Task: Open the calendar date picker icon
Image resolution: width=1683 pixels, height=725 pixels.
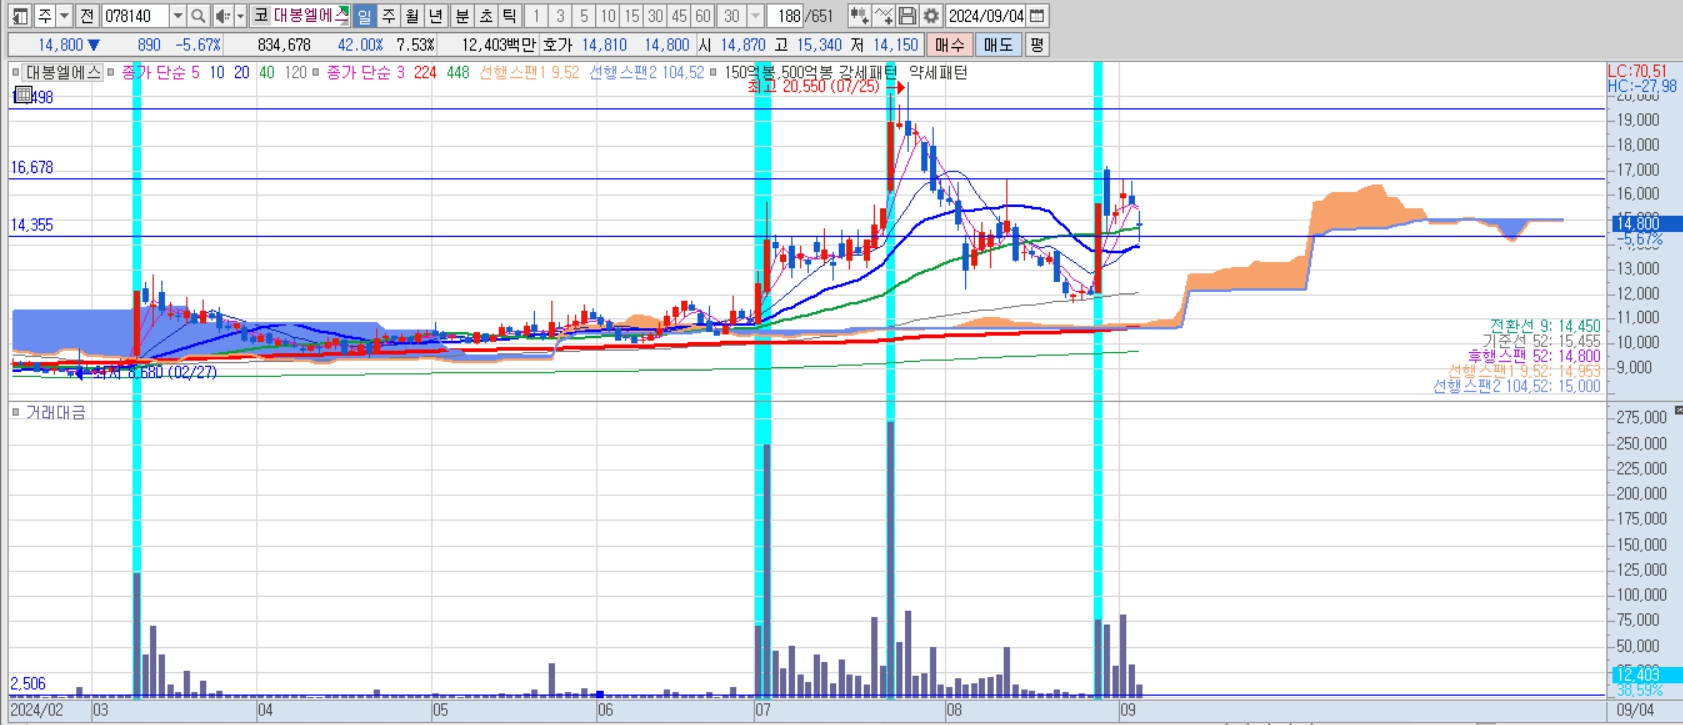Action: [x=1037, y=16]
